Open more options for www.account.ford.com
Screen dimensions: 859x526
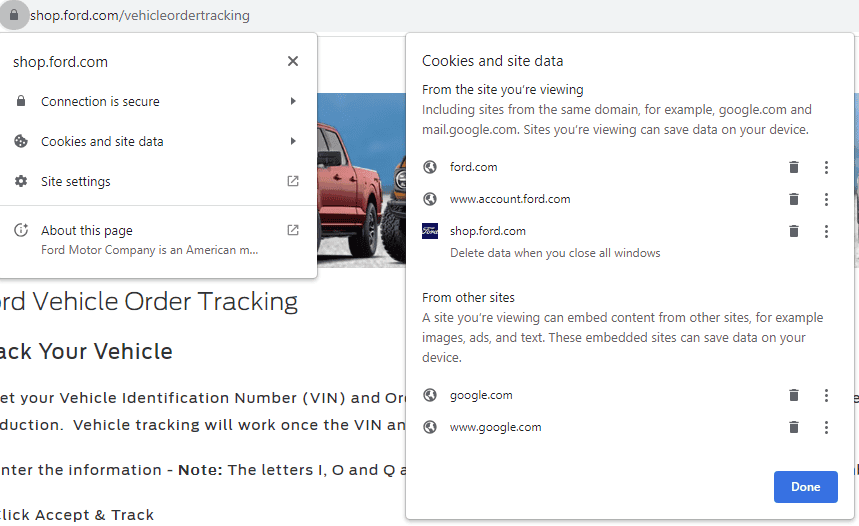(826, 199)
